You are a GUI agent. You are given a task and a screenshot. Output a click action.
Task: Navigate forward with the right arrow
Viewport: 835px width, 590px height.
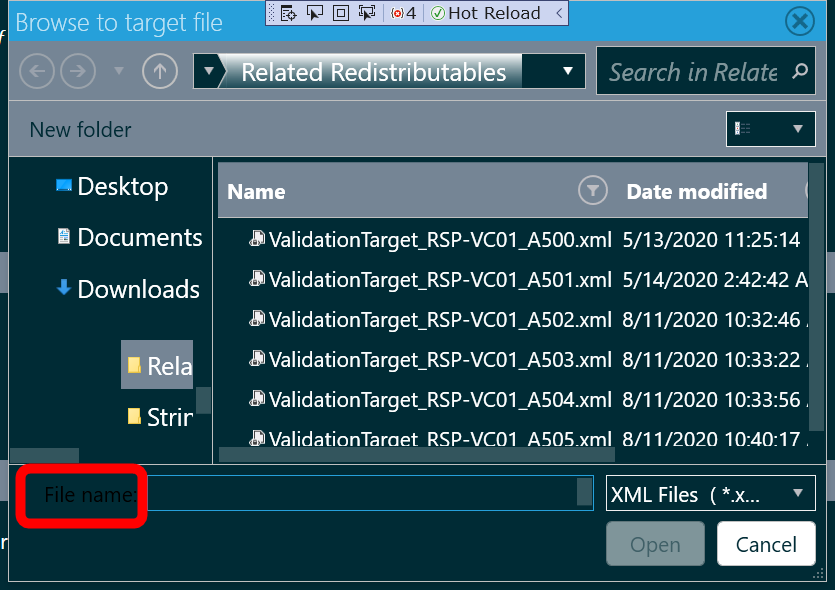pyautogui.click(x=78, y=71)
